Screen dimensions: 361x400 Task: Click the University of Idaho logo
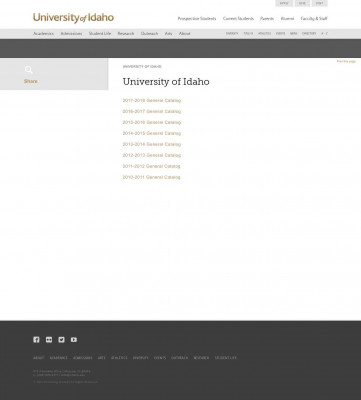click(x=73, y=18)
